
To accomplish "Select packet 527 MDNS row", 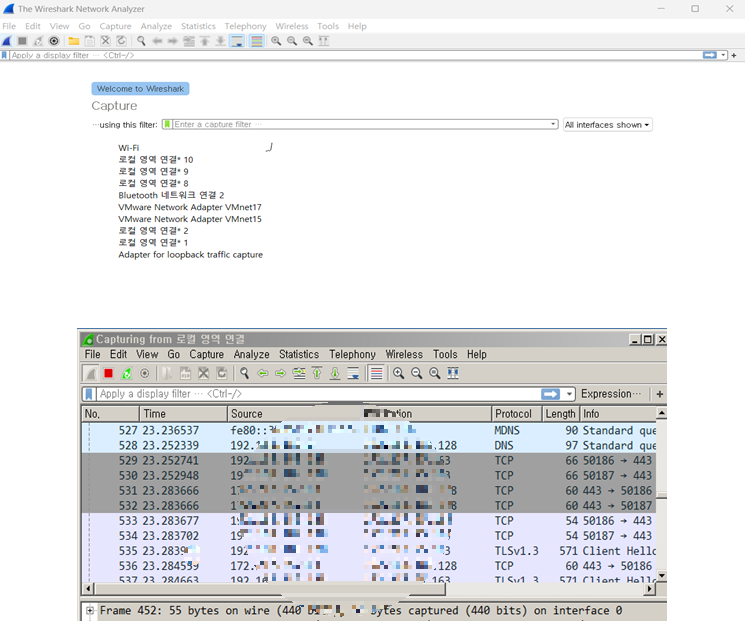I will click(369, 430).
